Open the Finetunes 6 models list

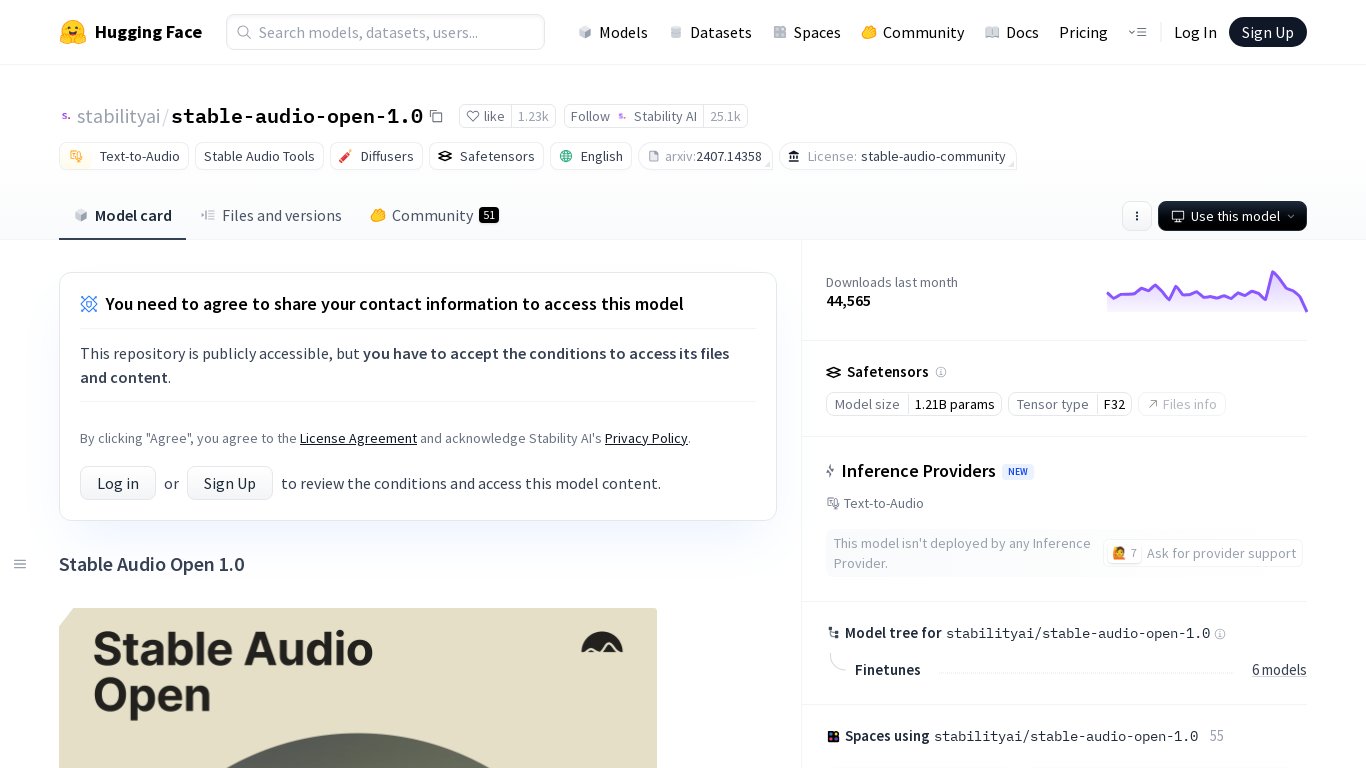(1278, 670)
